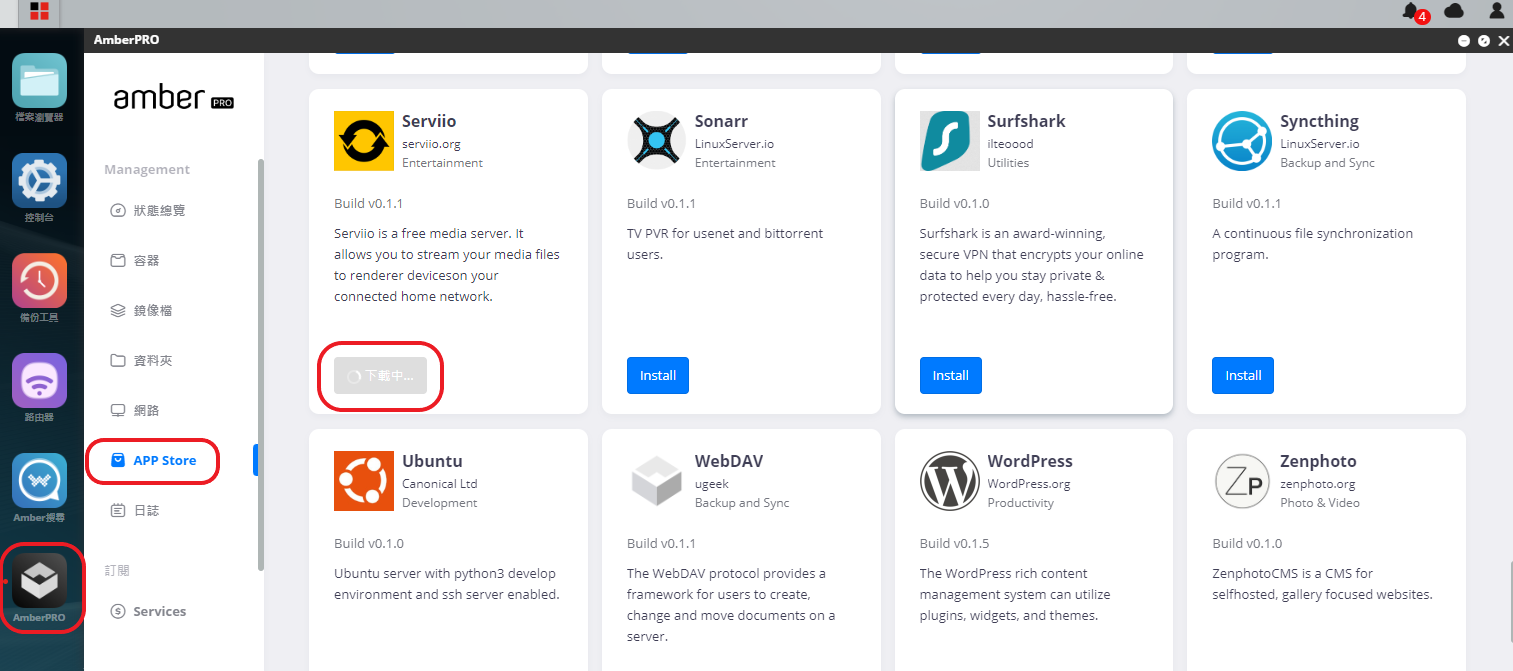Open Amber搜尋 from the dock
The image size is (1513, 671).
(x=40, y=481)
